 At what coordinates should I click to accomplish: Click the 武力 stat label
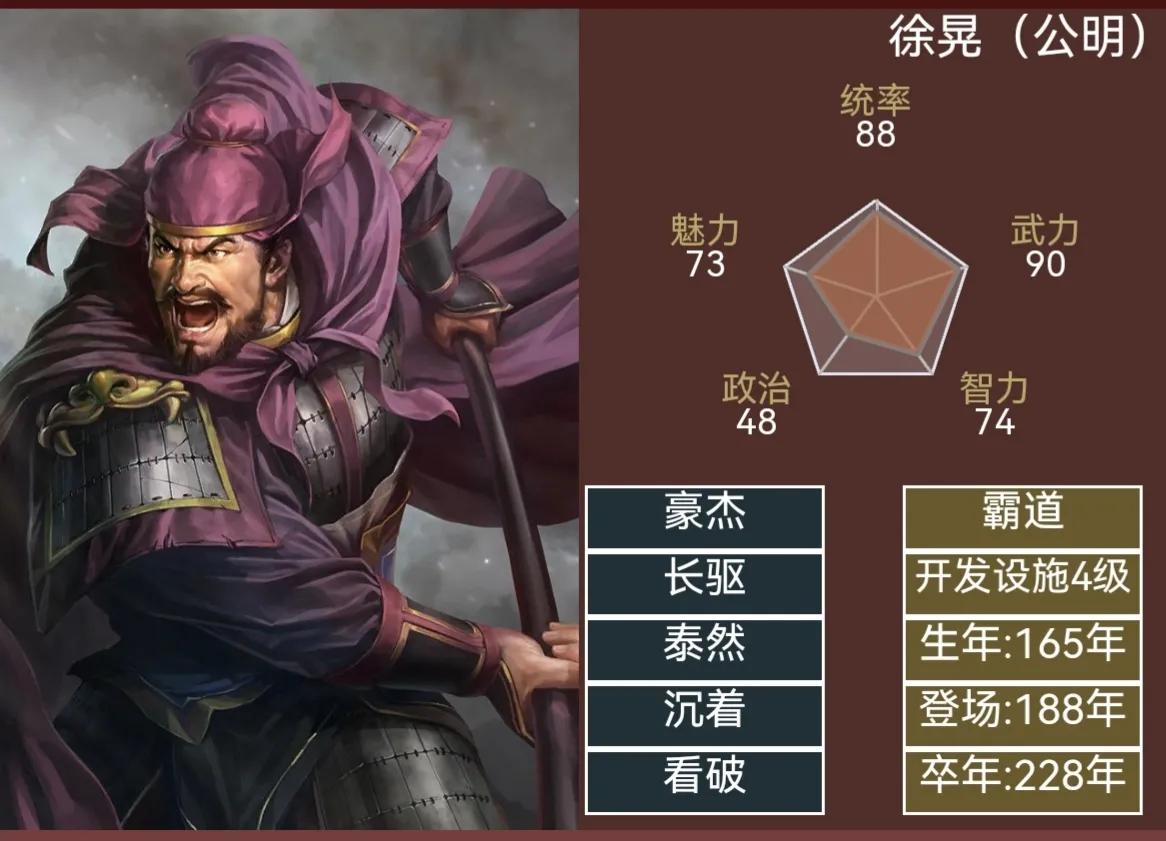click(x=1045, y=231)
